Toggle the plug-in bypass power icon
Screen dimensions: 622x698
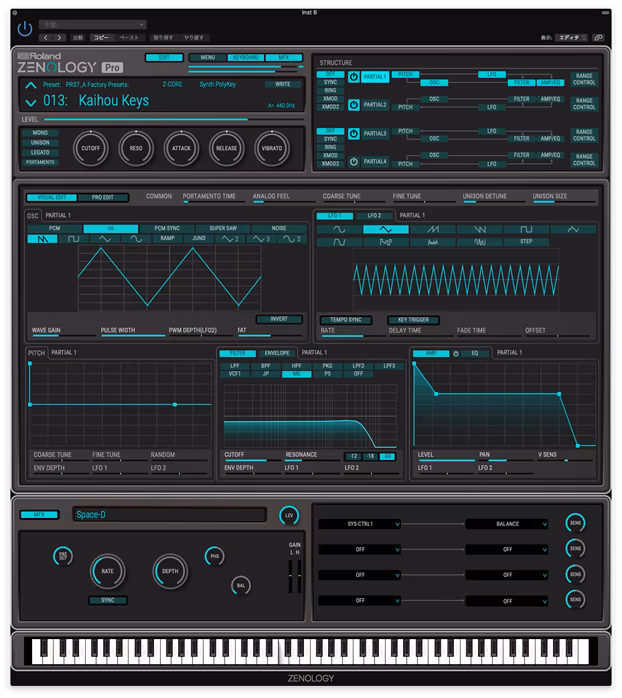(x=24, y=29)
